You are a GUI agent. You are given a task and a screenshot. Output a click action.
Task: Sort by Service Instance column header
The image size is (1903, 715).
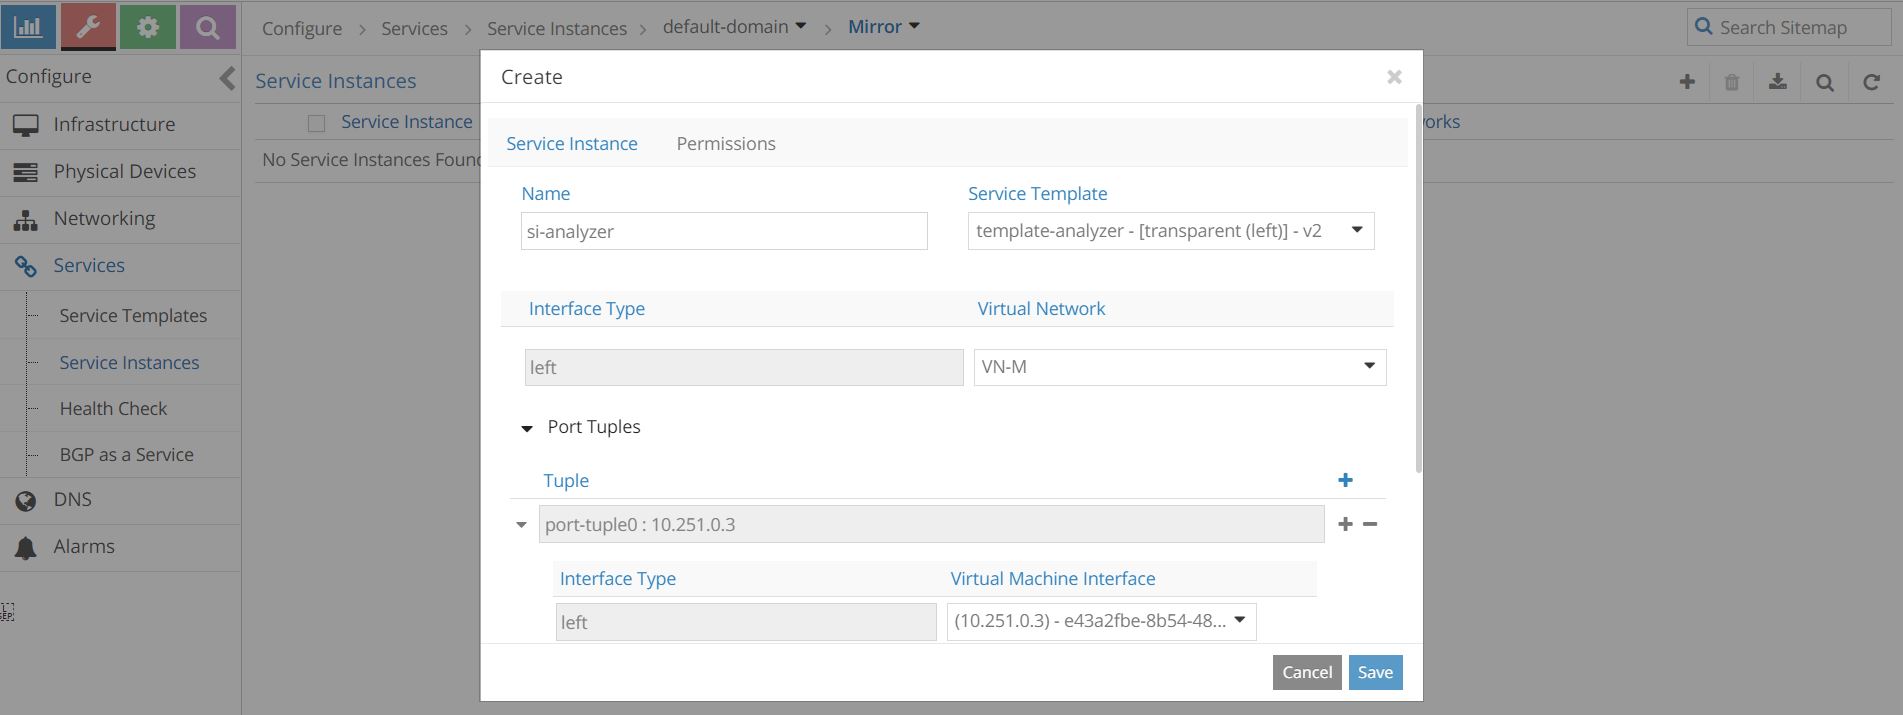(x=406, y=122)
